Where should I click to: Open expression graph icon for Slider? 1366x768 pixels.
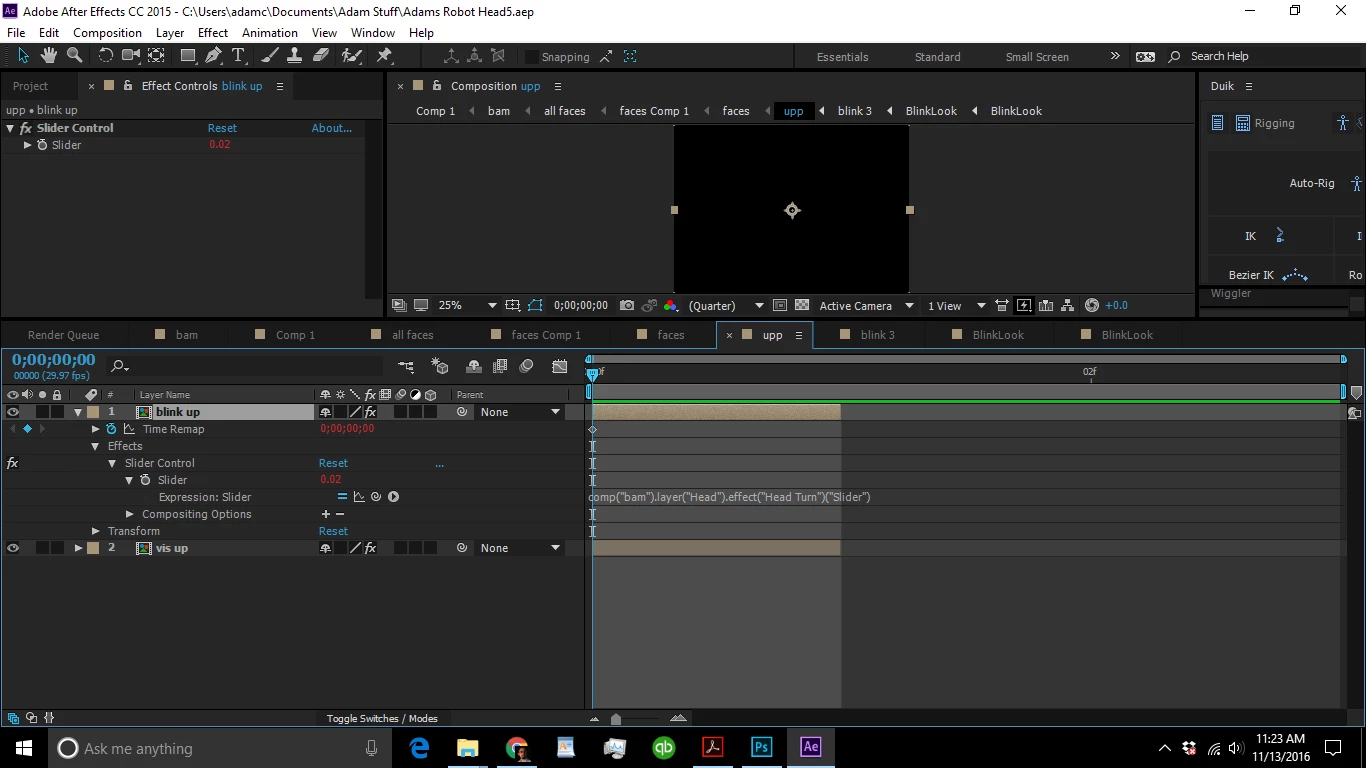[359, 497]
